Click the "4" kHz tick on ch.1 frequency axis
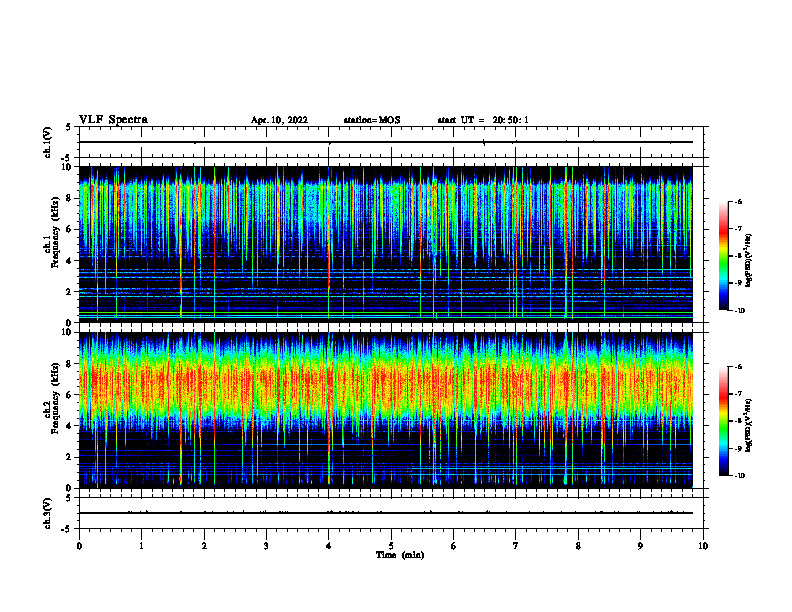This screenshot has height=612, width=792. 70,261
